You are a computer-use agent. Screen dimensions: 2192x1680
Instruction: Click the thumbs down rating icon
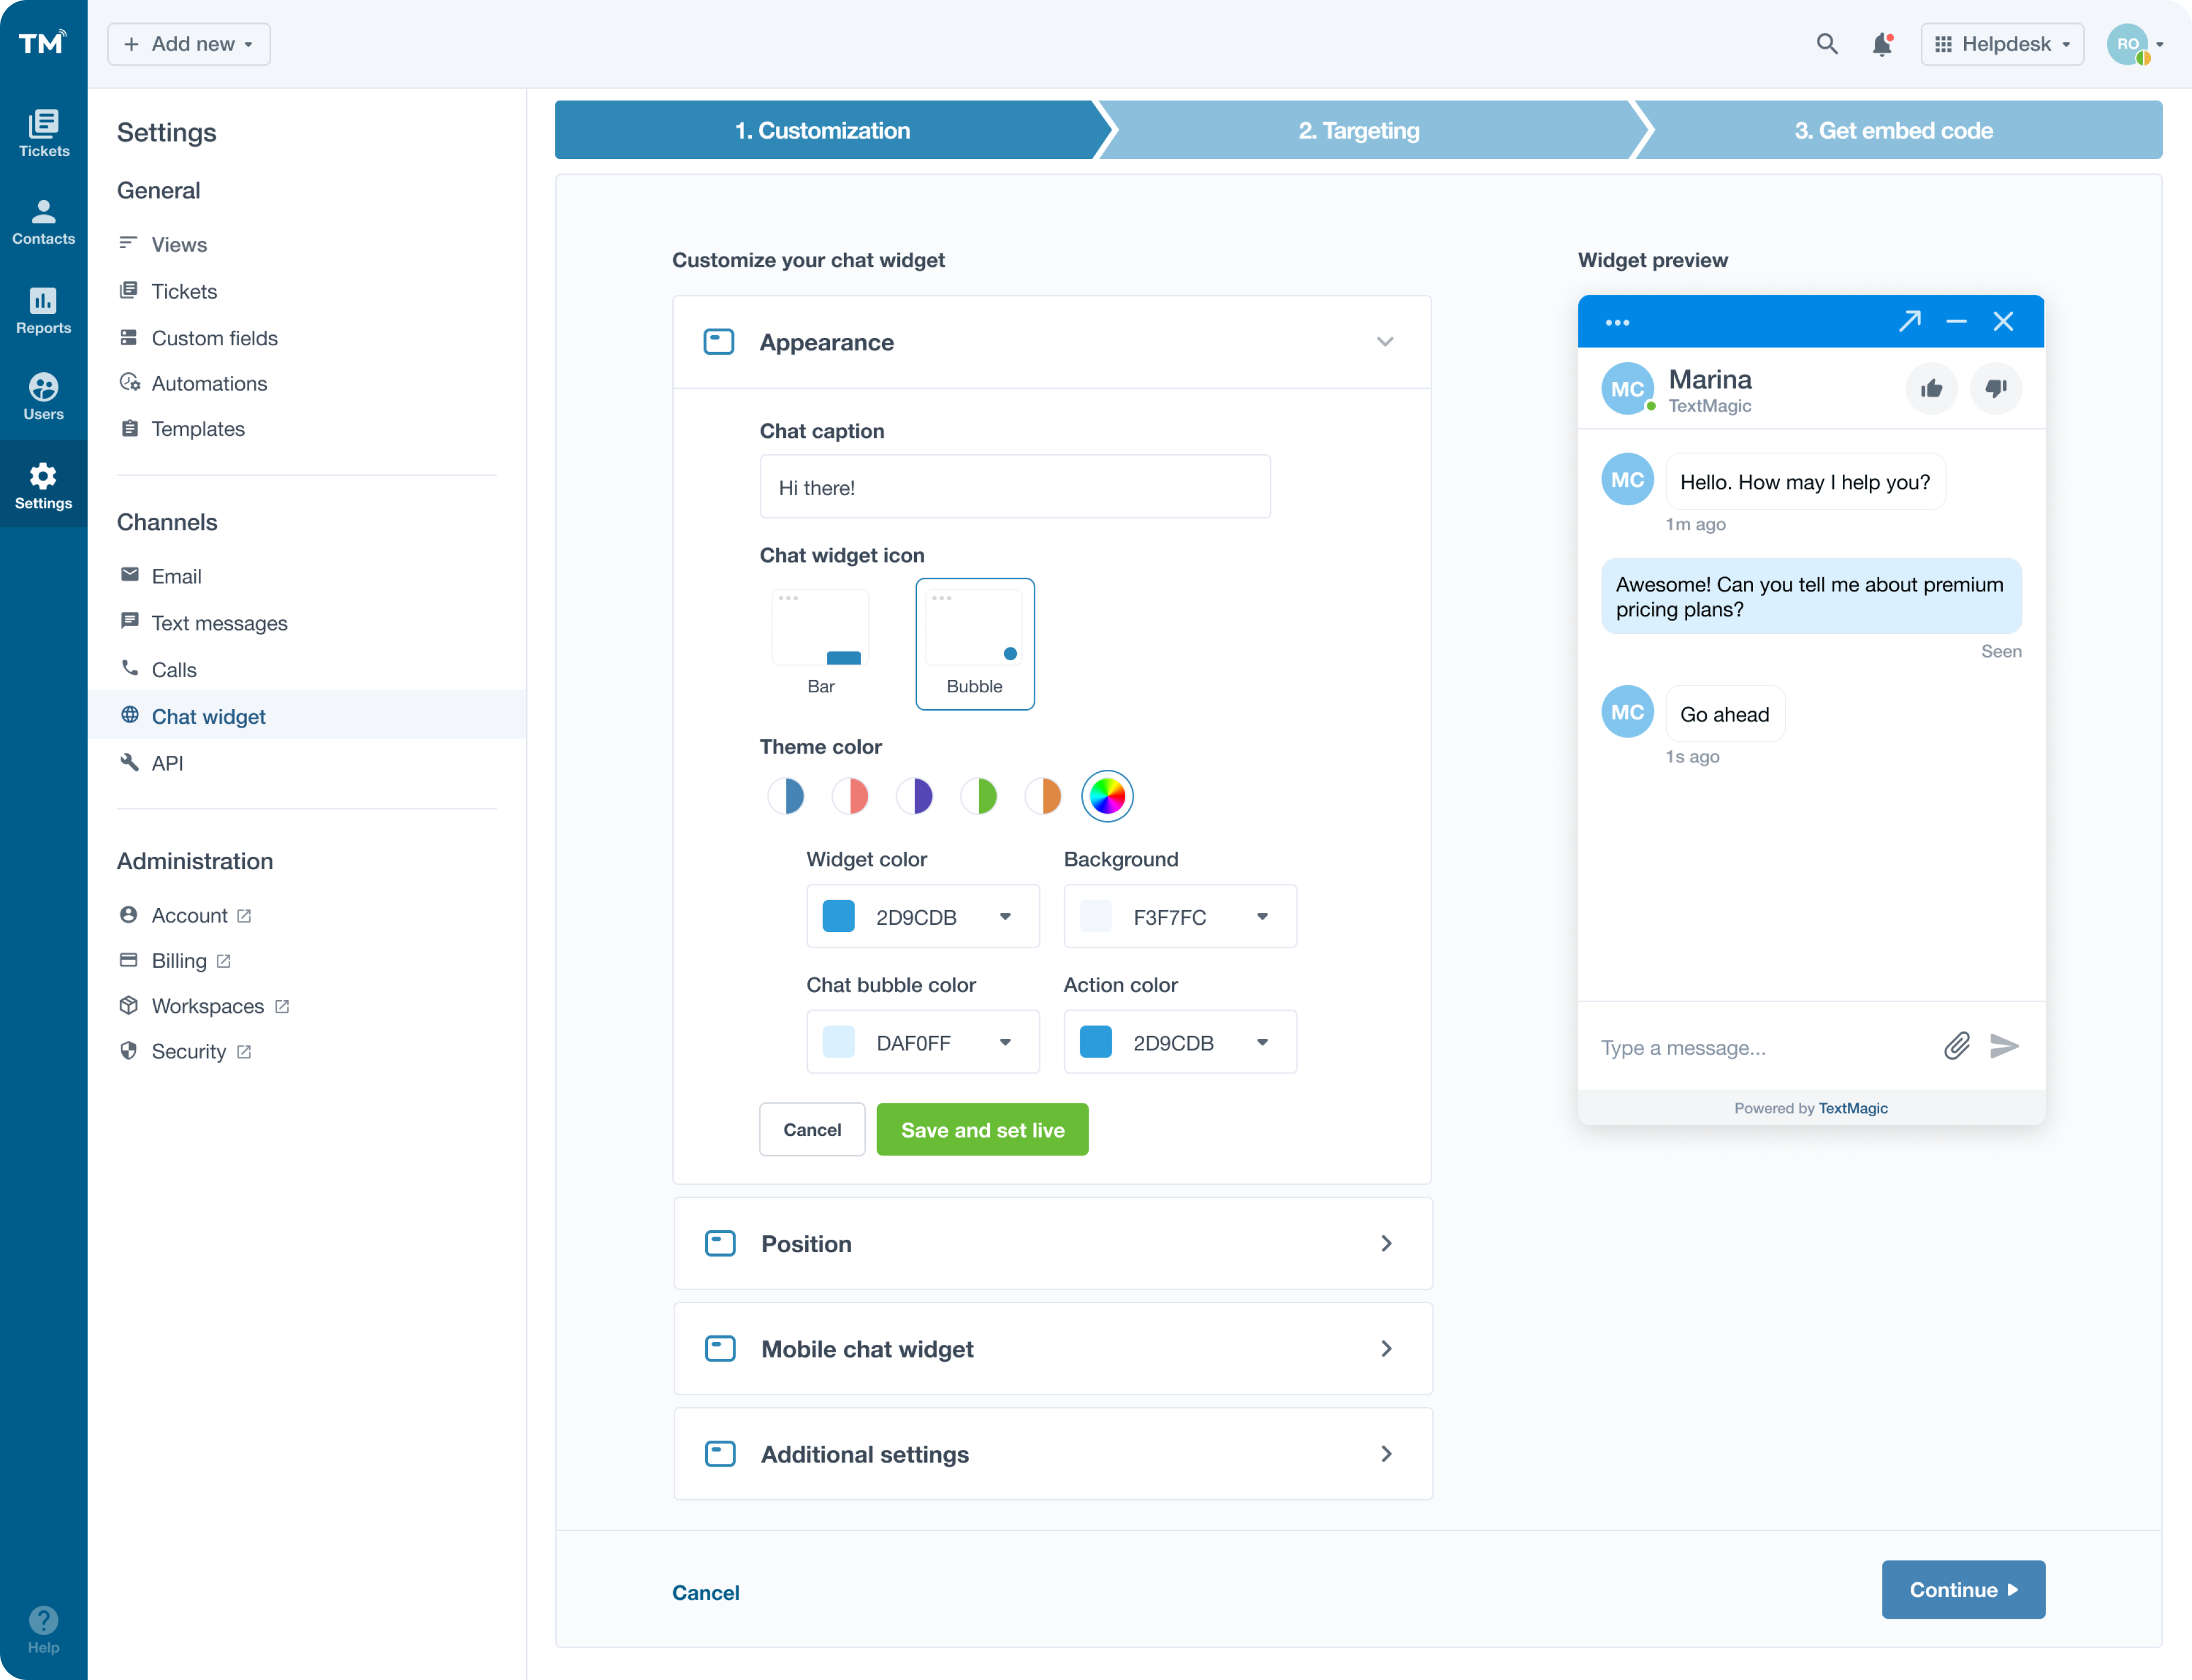point(1995,388)
